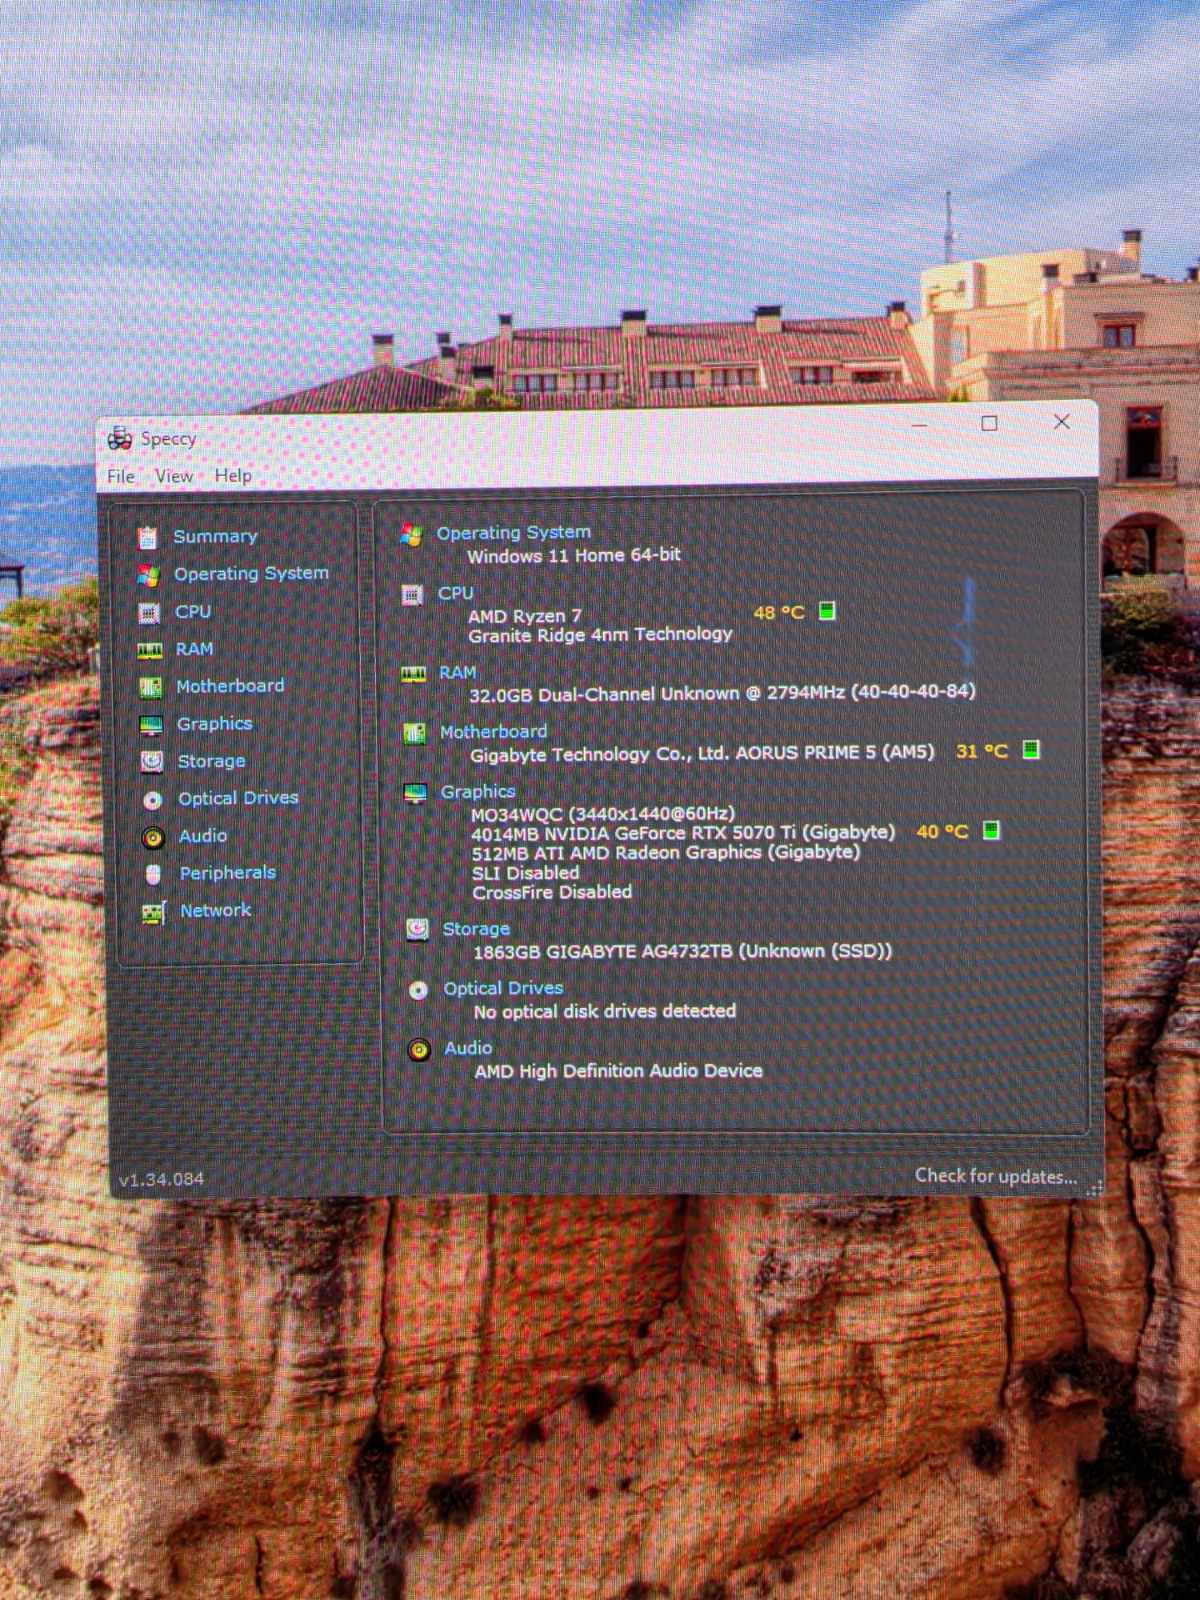Show Optical Drives from sidebar label
The image size is (1200, 1600).
click(x=238, y=798)
